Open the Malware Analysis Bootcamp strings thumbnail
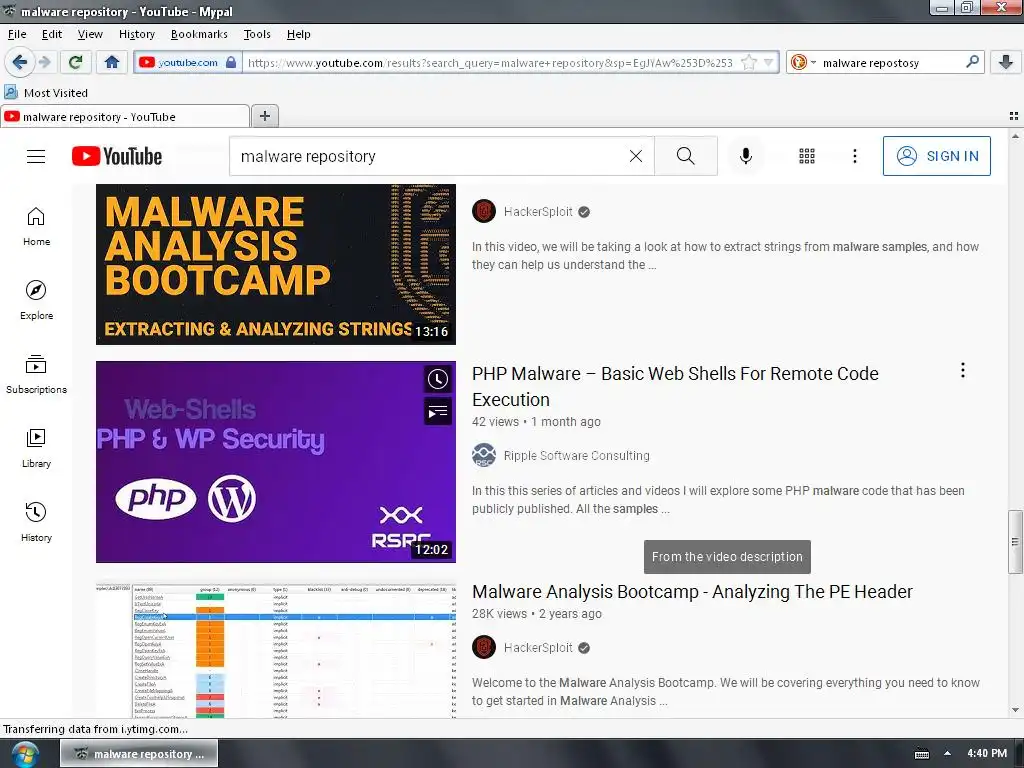 (276, 264)
